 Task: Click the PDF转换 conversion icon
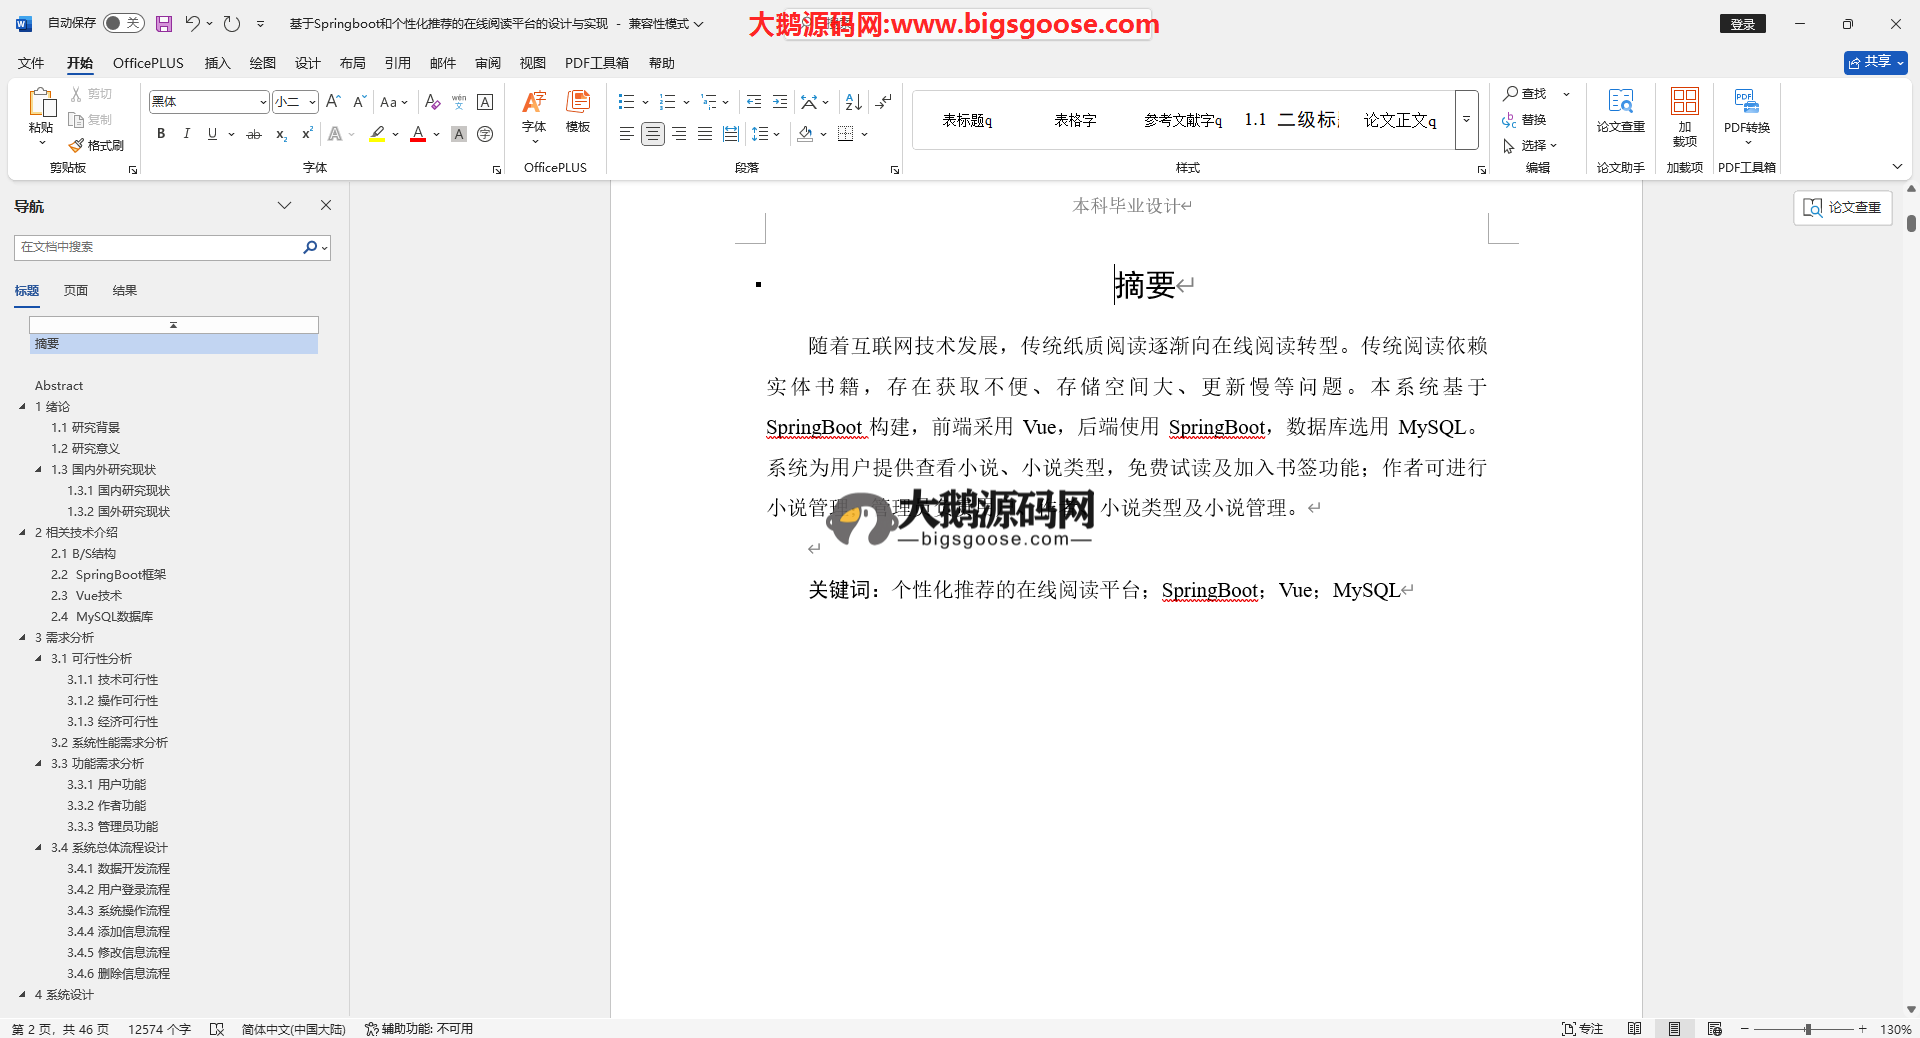point(1746,110)
